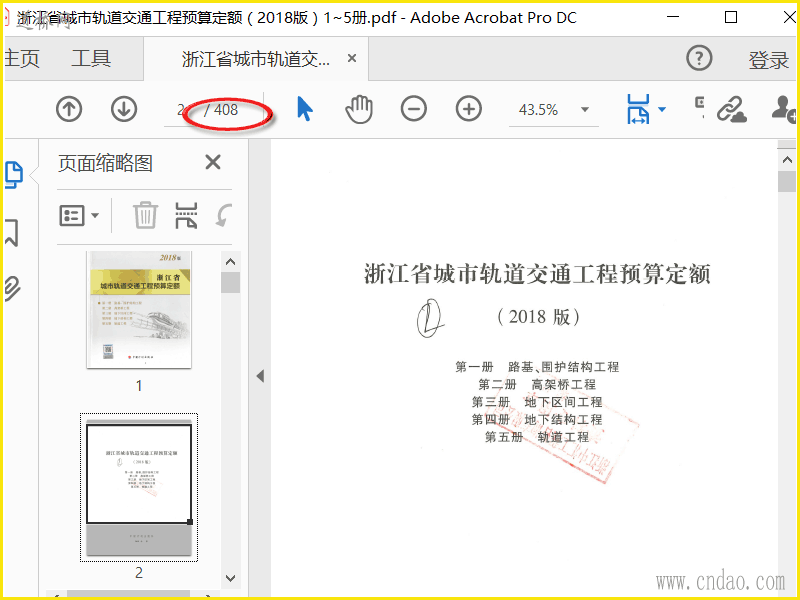The width and height of the screenshot is (800, 600).
Task: Click the thumbnail panel scrollbar thumb
Action: [x=231, y=283]
